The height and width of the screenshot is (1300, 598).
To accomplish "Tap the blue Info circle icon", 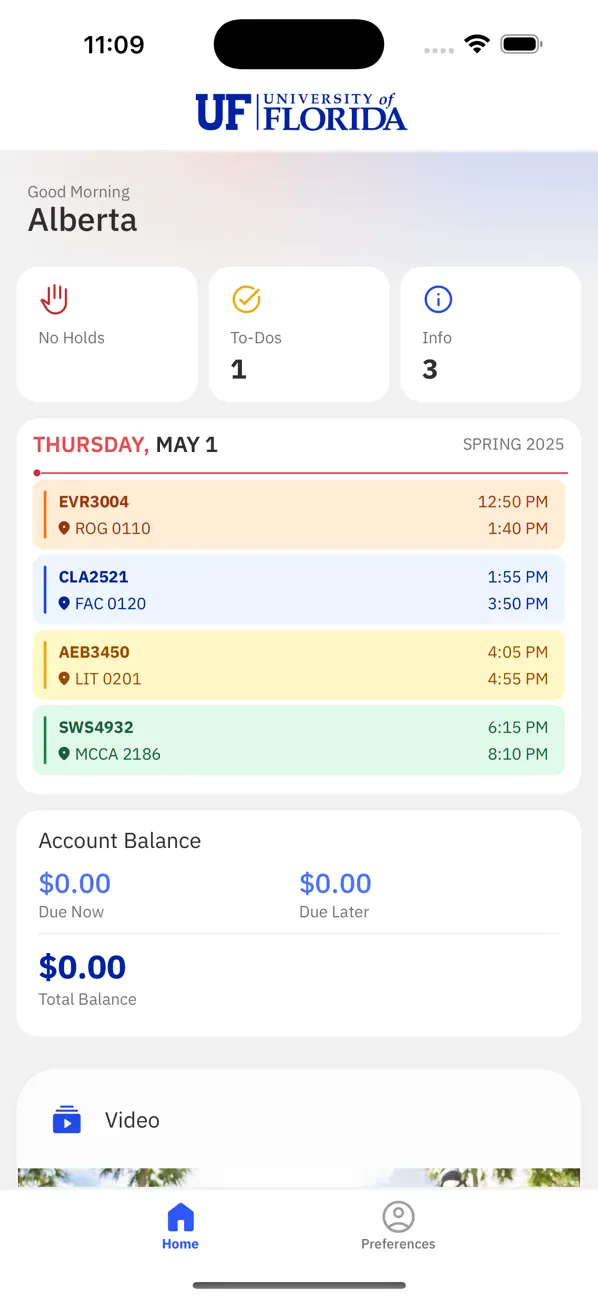I will click(x=438, y=299).
